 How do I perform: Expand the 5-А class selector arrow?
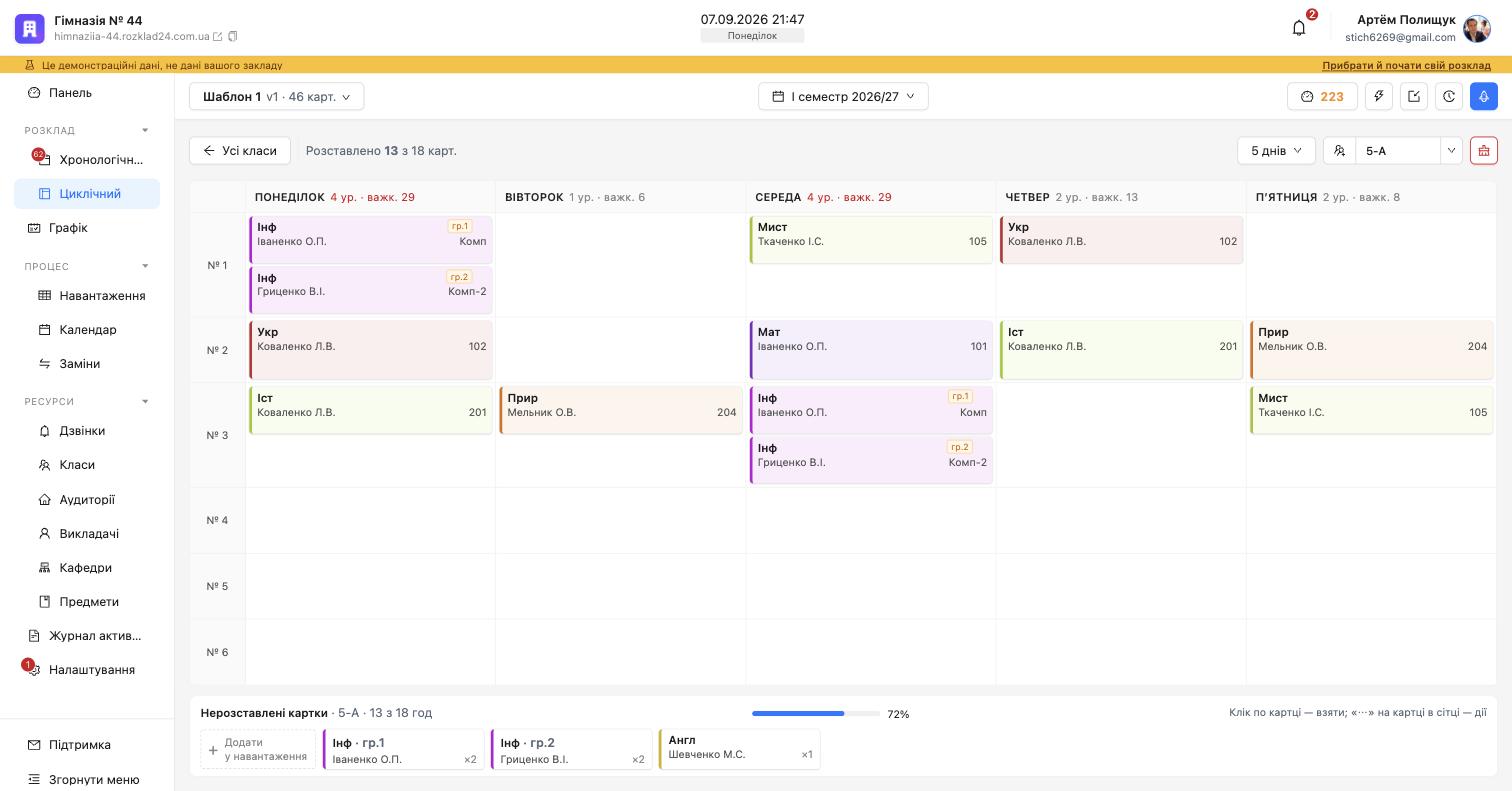click(1451, 151)
